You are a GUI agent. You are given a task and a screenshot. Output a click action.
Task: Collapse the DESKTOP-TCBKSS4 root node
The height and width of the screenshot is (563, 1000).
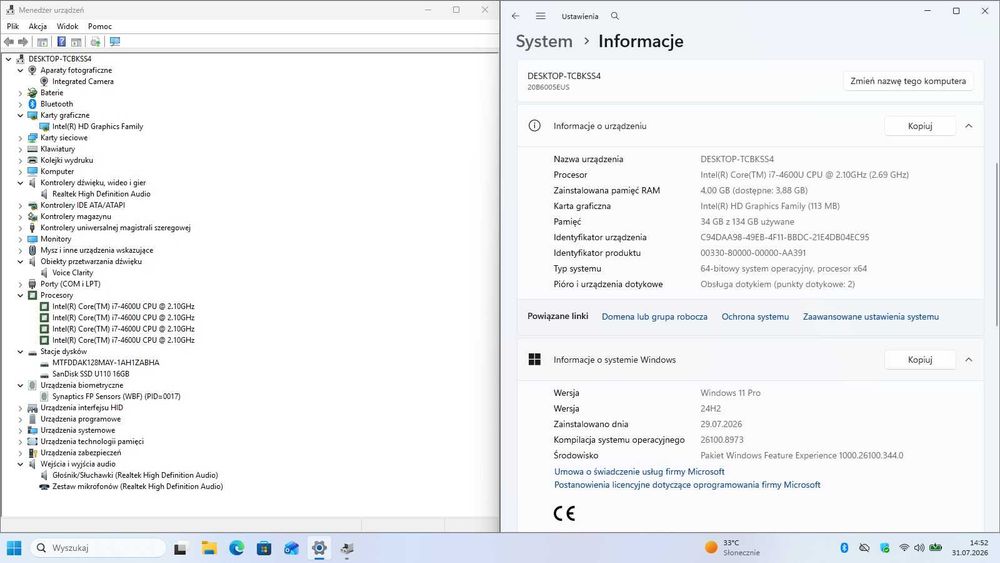[8, 59]
